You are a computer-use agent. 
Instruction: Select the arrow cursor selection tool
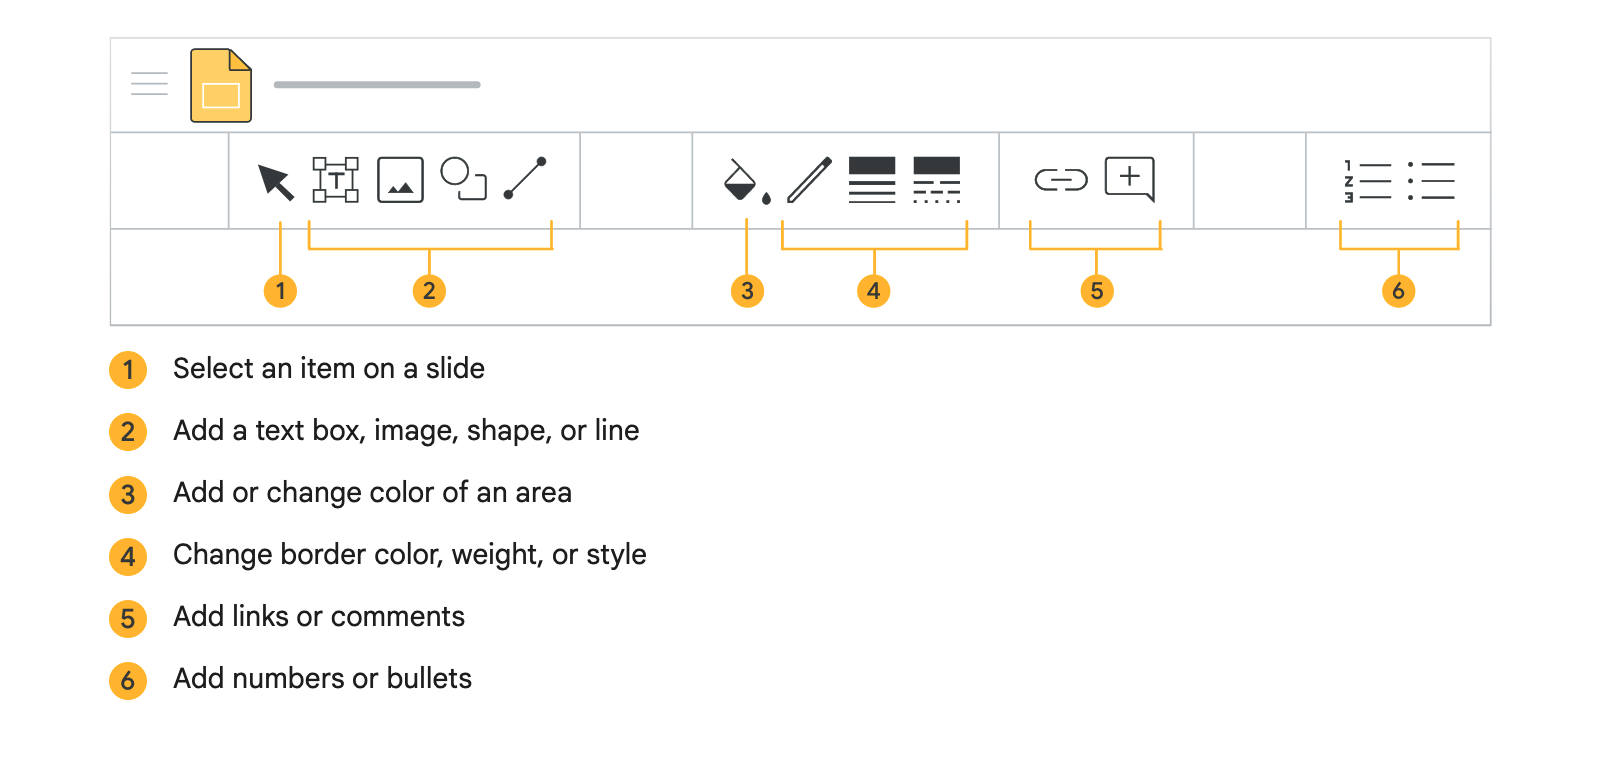click(275, 181)
